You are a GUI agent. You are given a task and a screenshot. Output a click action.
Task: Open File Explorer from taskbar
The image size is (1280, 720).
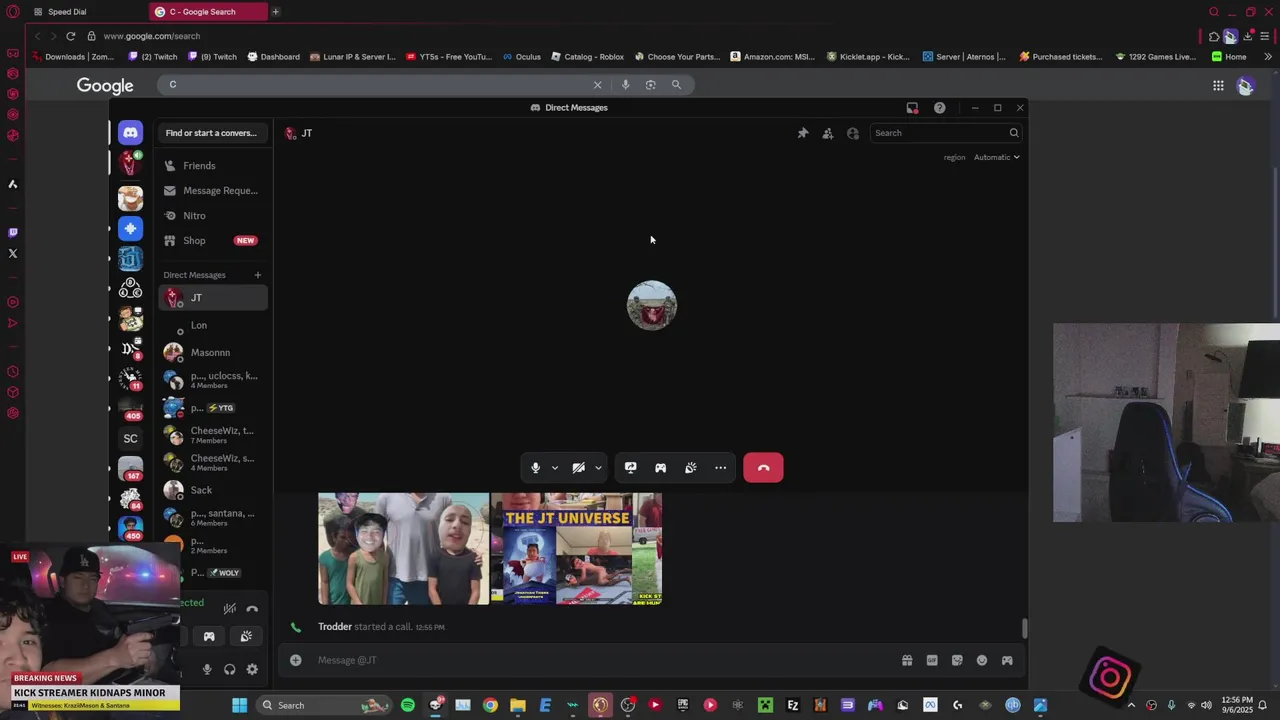(x=518, y=706)
